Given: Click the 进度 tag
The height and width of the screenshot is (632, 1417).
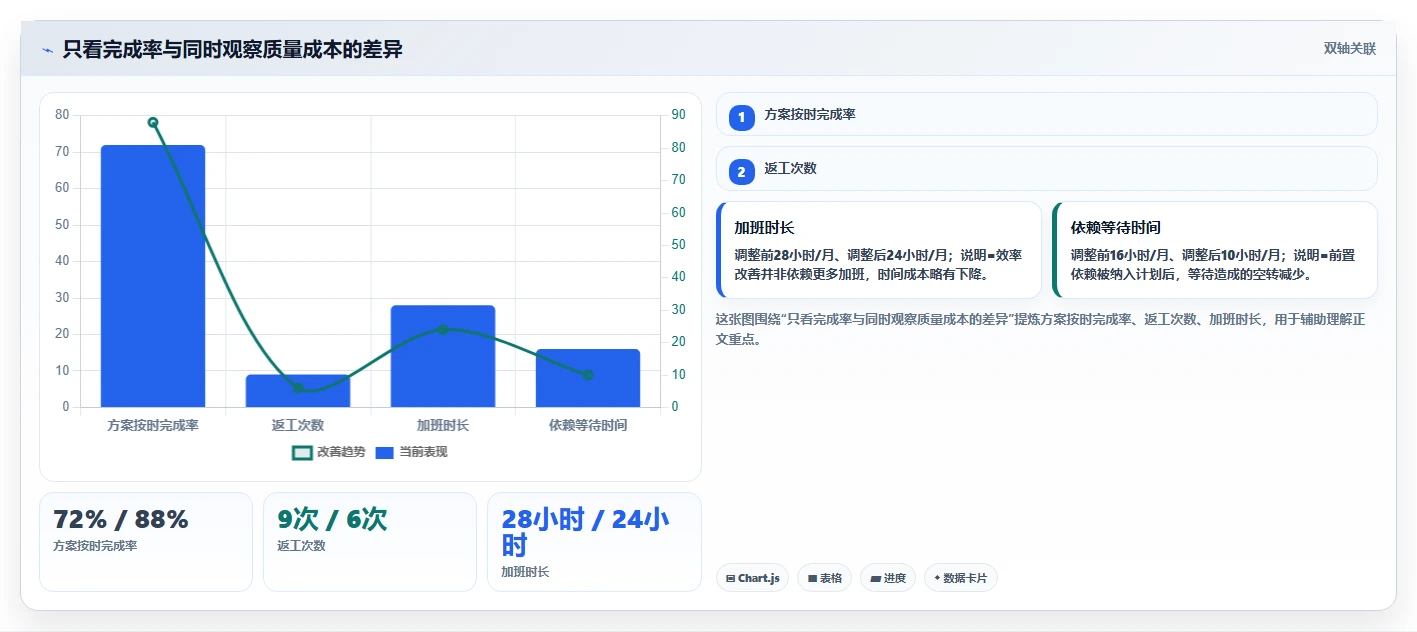Looking at the screenshot, I should click(888, 578).
